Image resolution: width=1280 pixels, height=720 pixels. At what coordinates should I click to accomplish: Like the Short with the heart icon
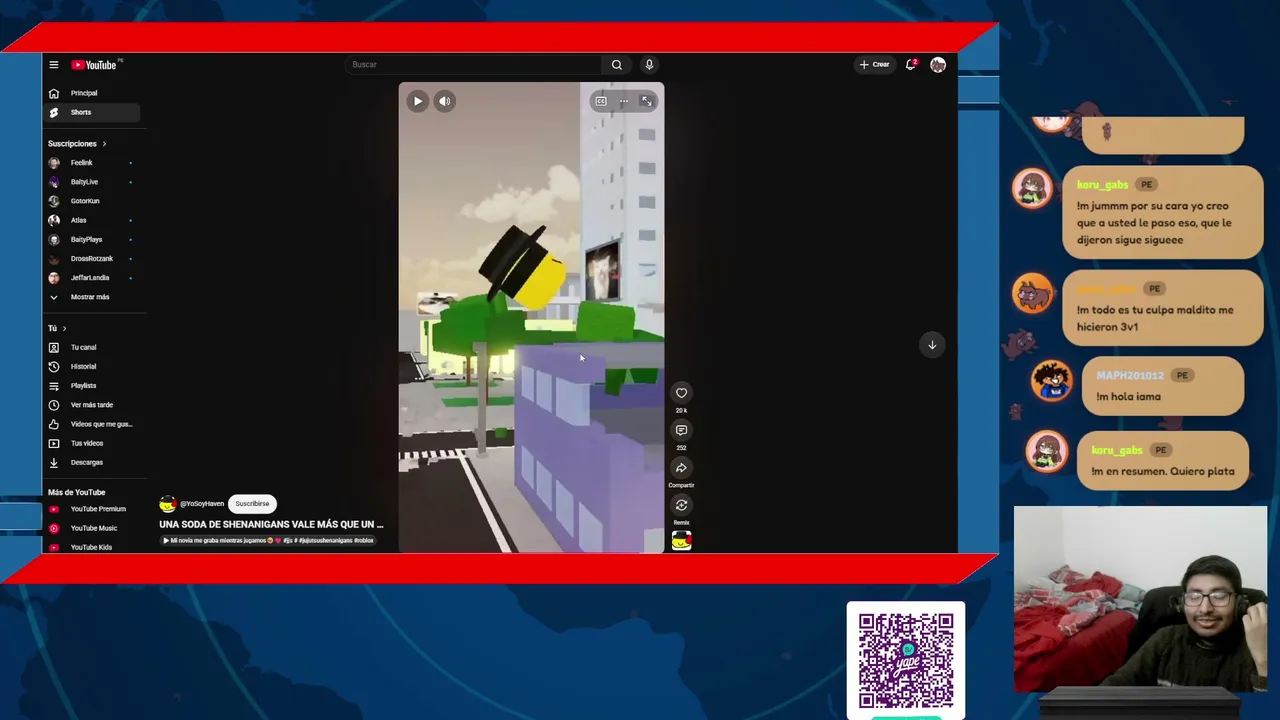click(x=681, y=393)
